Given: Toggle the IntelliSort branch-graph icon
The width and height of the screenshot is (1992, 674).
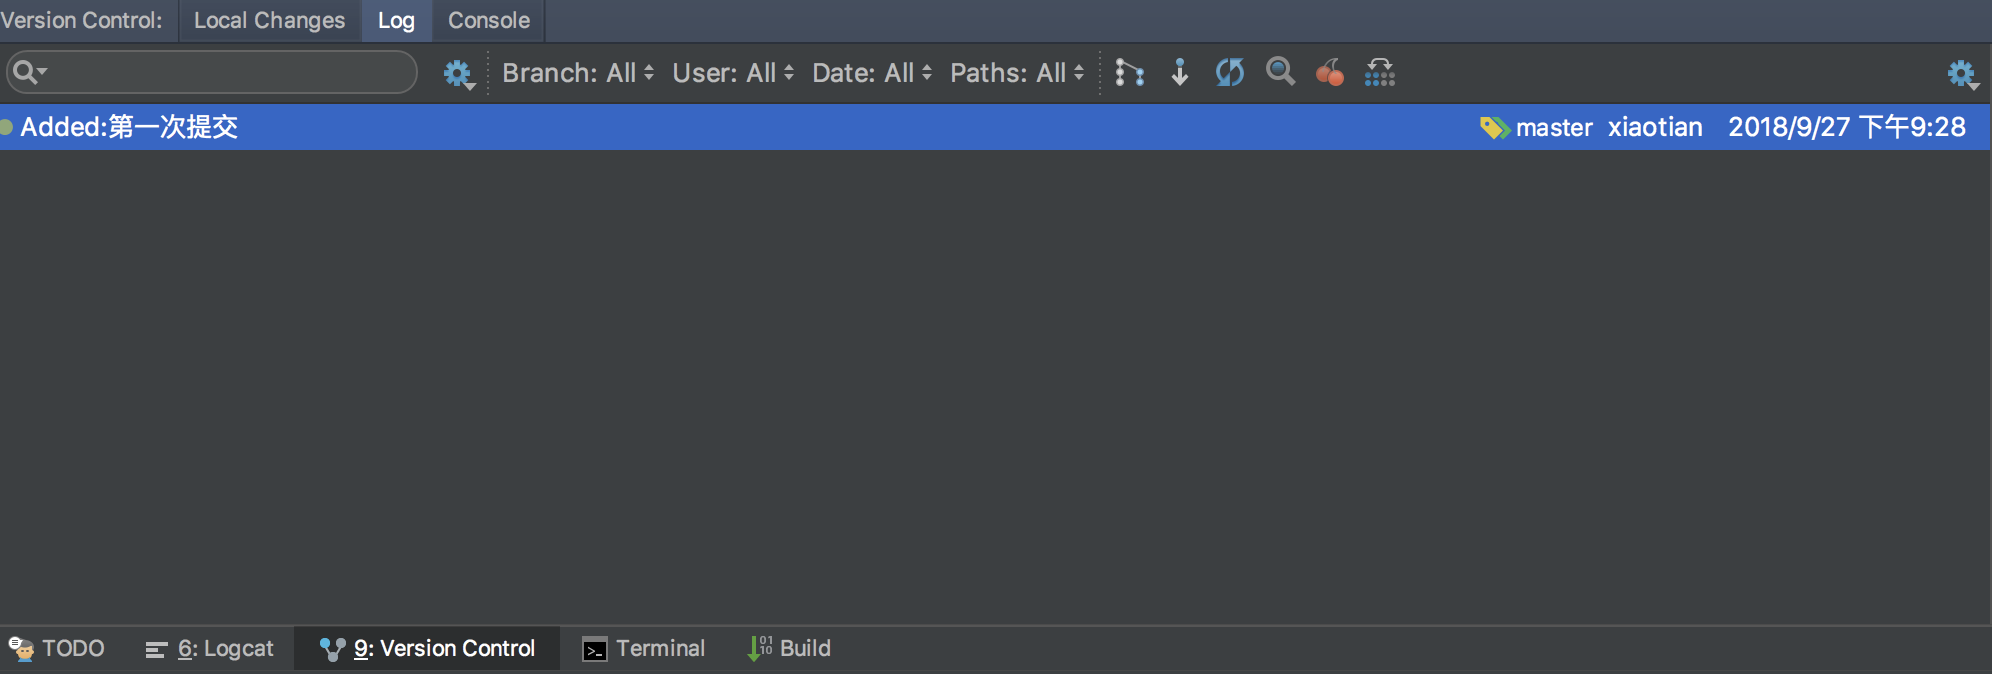Looking at the screenshot, I should [1130, 72].
